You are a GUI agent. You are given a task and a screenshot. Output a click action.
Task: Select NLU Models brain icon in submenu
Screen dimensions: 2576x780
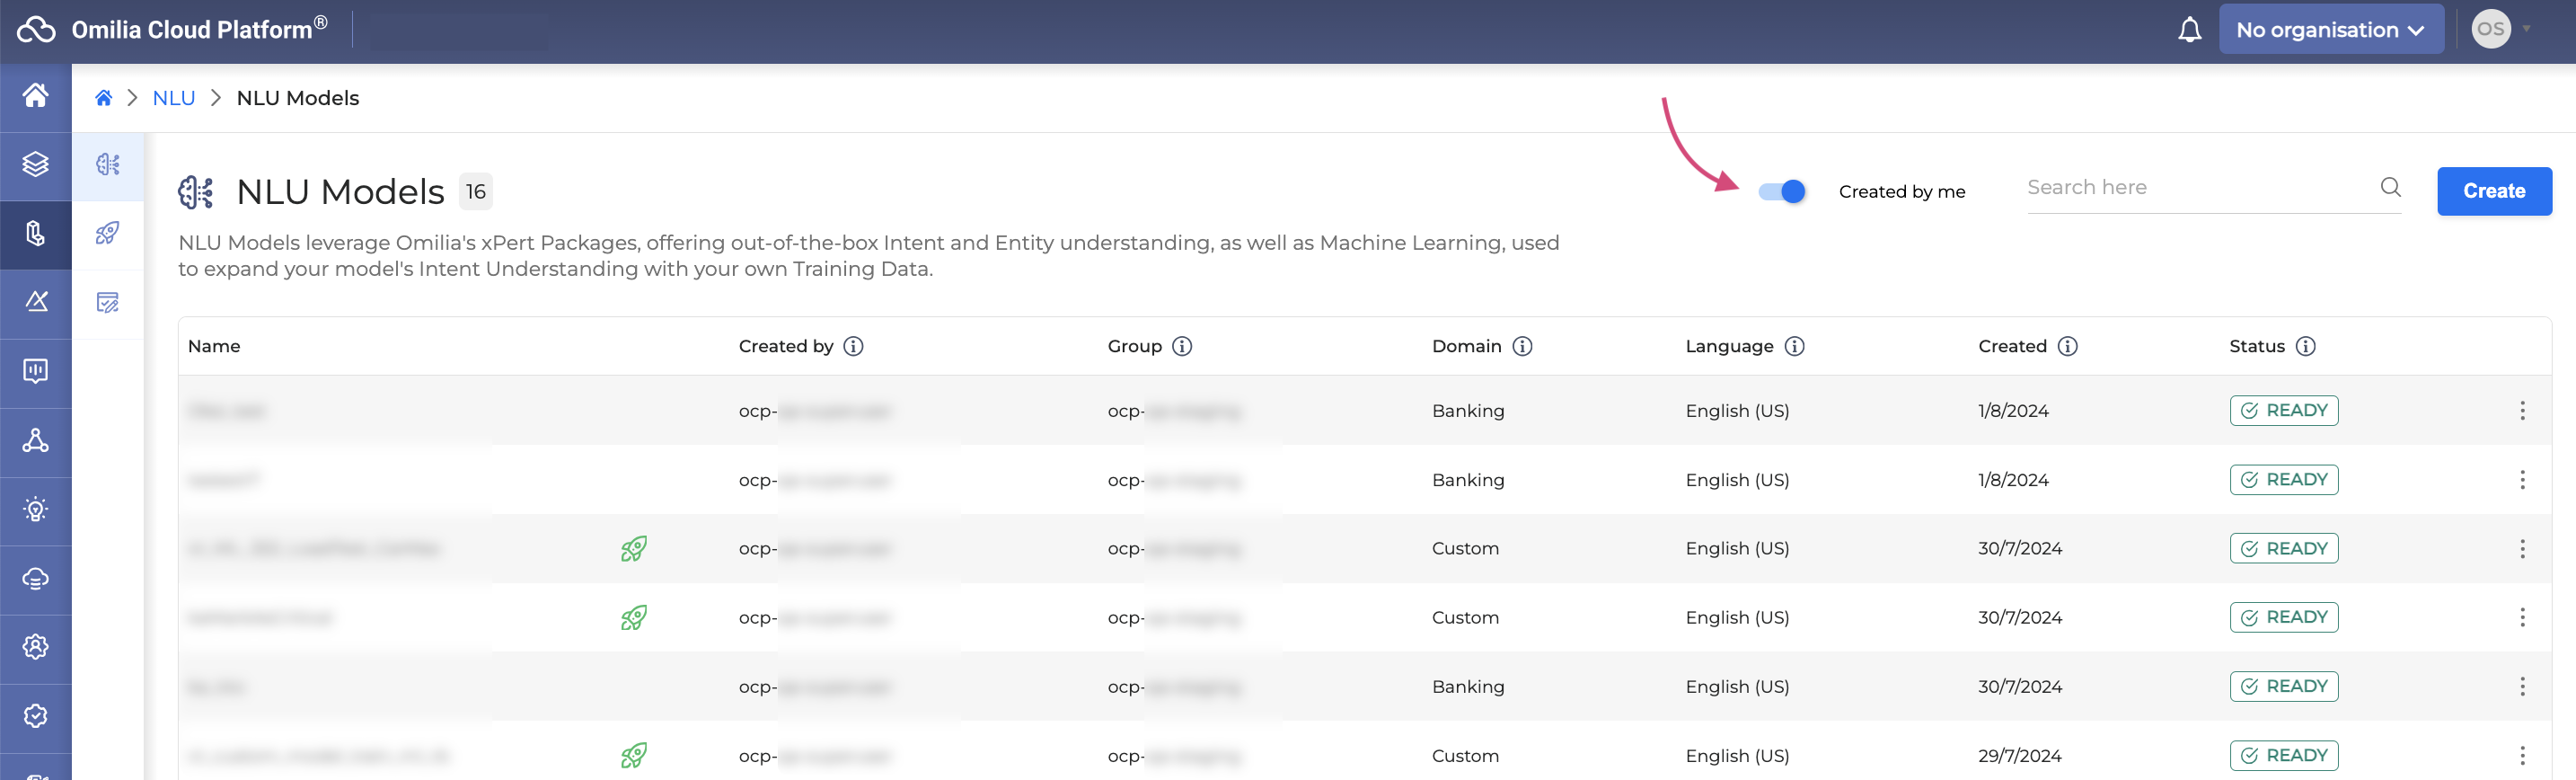[x=108, y=164]
